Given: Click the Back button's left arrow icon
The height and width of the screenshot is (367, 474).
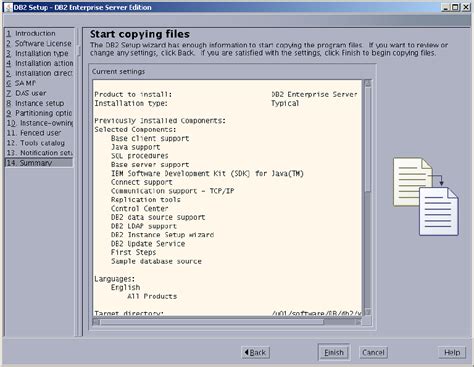Looking at the screenshot, I should click(x=246, y=352).
